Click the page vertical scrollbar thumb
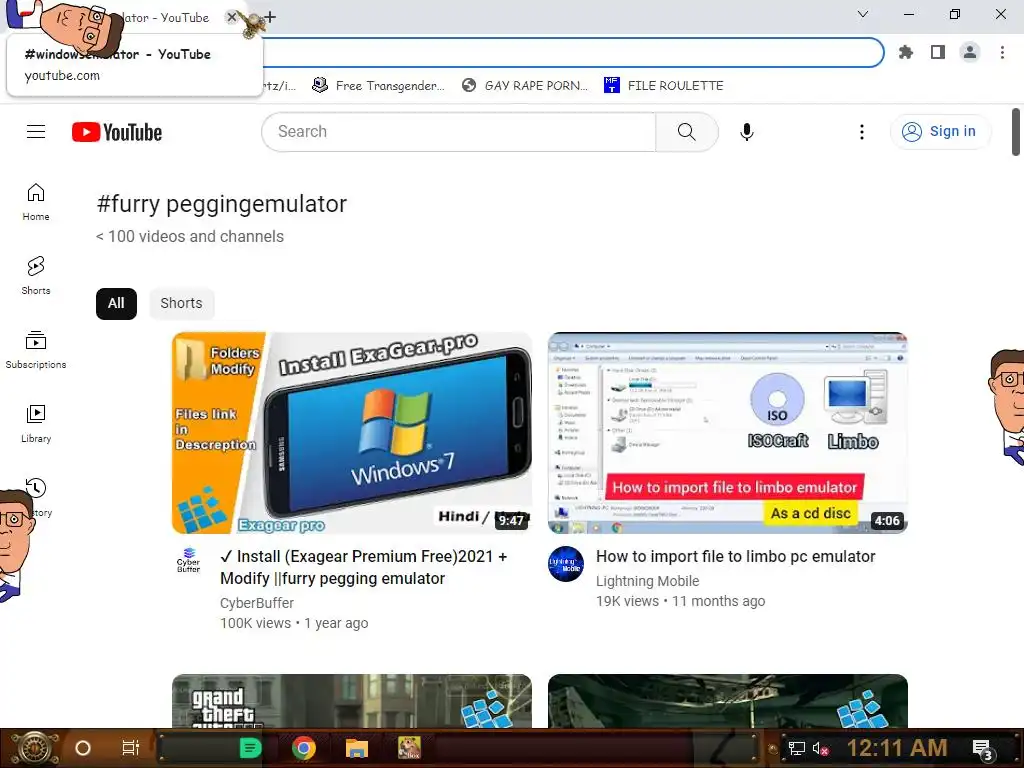This screenshot has height=768, width=1024. click(1016, 132)
